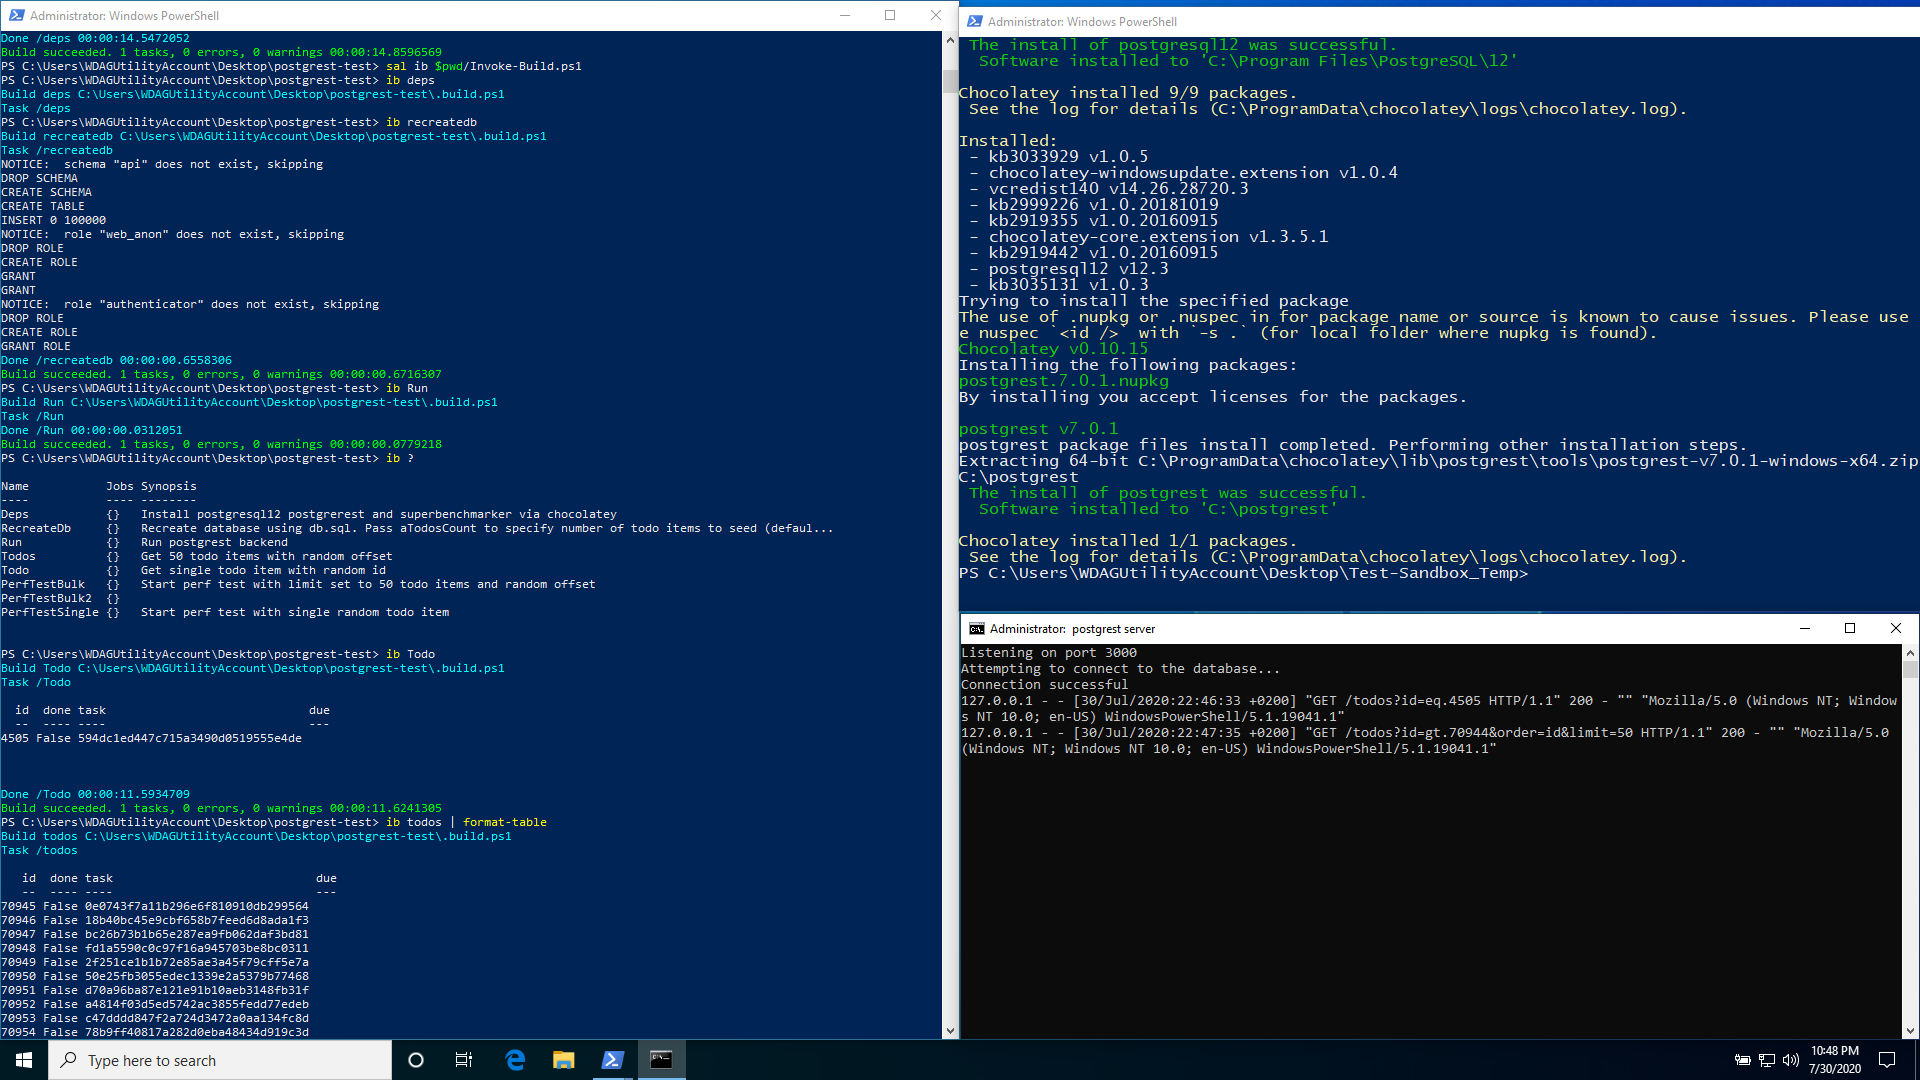The width and height of the screenshot is (1920, 1080).
Task: Open Task View on the taskbar
Action: click(x=464, y=1060)
